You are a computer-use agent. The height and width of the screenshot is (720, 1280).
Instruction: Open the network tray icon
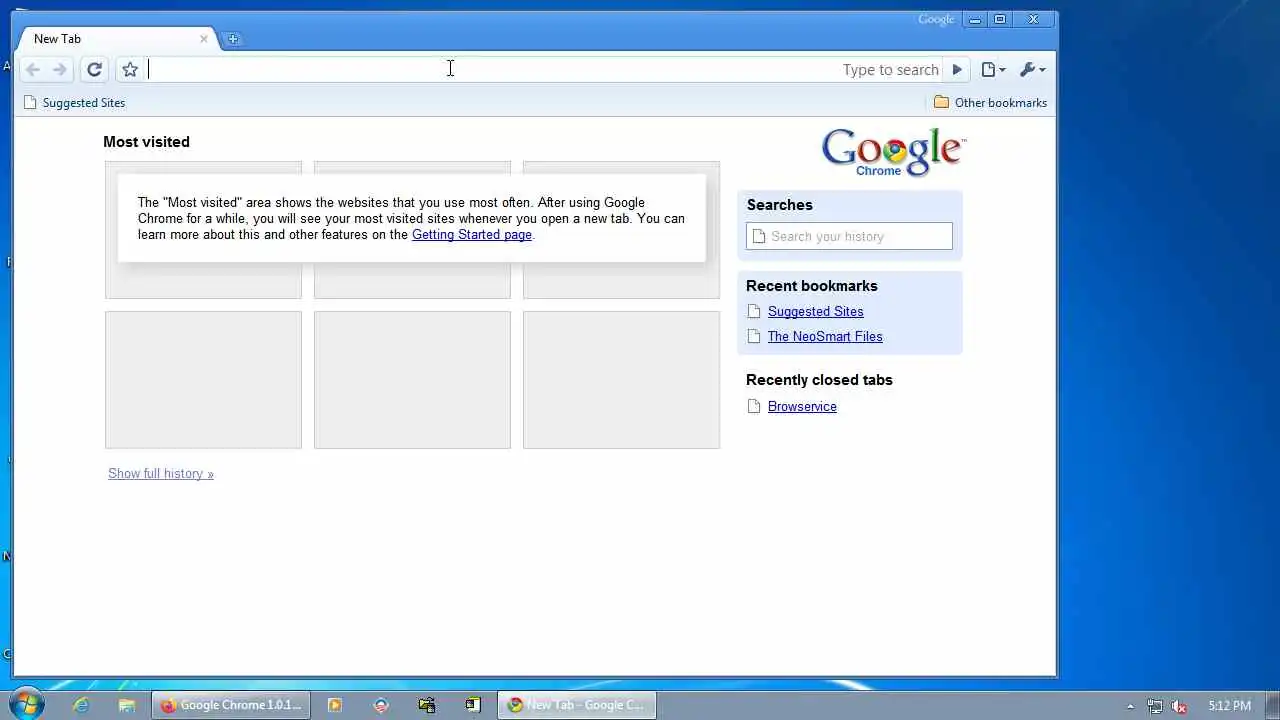[1155, 706]
